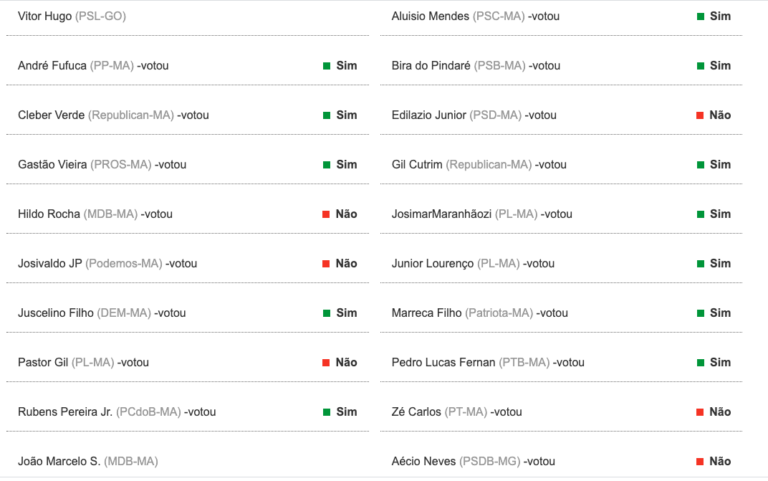Click Josivaldo JP's Não vote label

click(346, 264)
